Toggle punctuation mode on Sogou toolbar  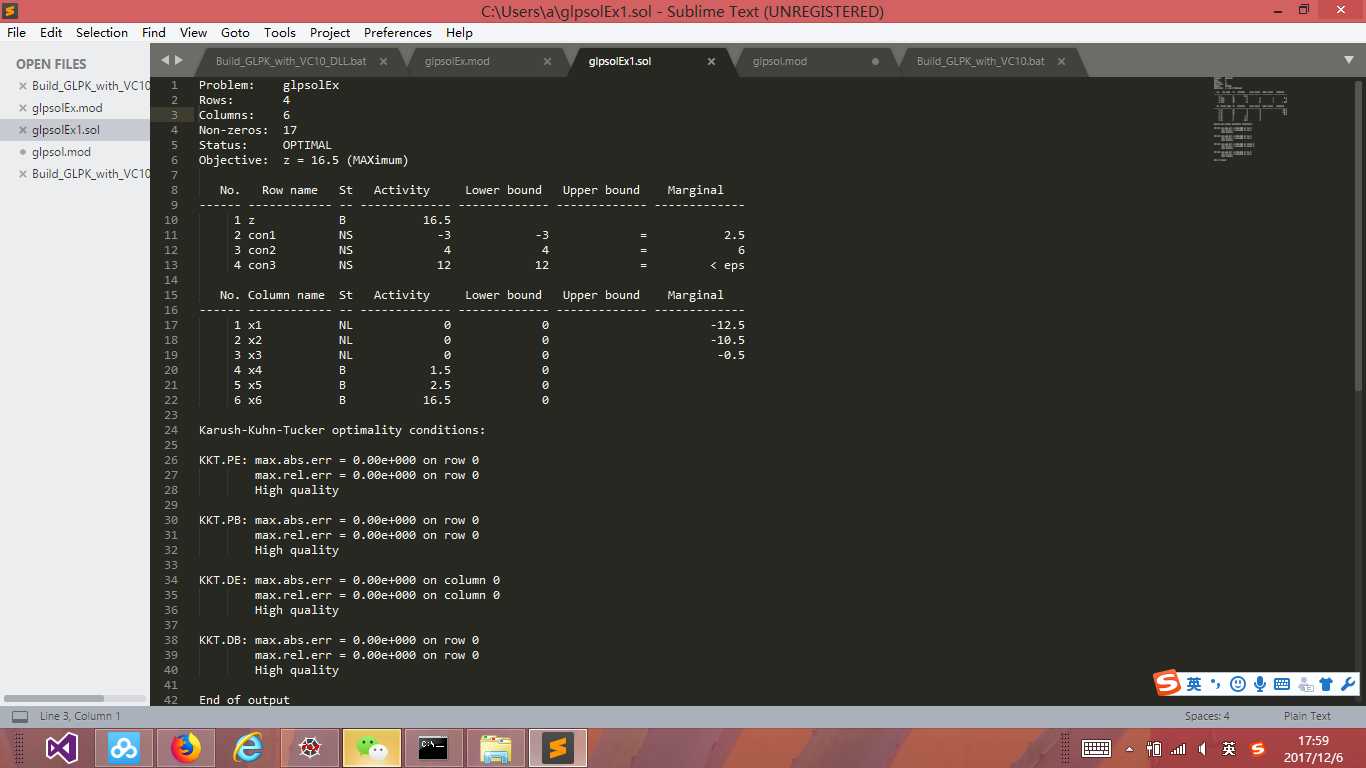[1215, 684]
